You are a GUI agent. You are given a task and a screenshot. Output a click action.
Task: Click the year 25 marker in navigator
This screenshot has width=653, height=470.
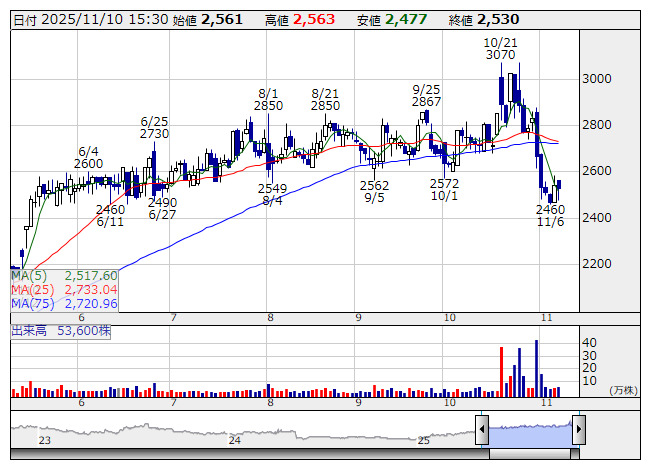(424, 440)
